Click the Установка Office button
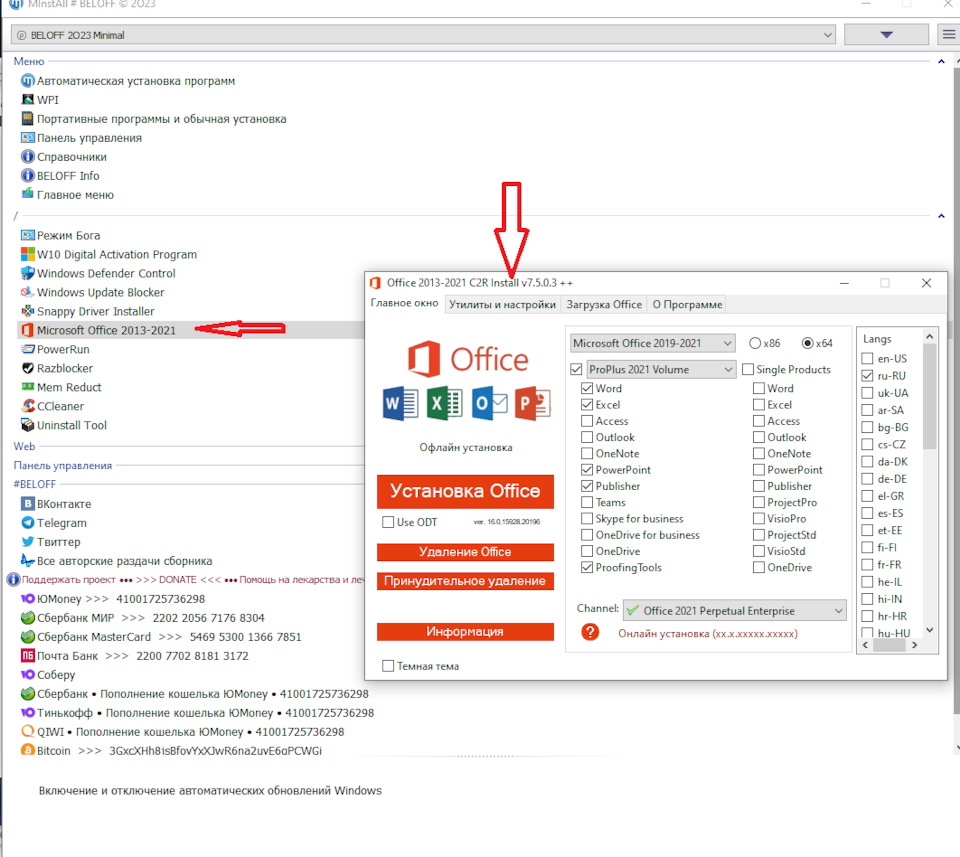The width and height of the screenshot is (960, 857). pyautogui.click(x=465, y=491)
